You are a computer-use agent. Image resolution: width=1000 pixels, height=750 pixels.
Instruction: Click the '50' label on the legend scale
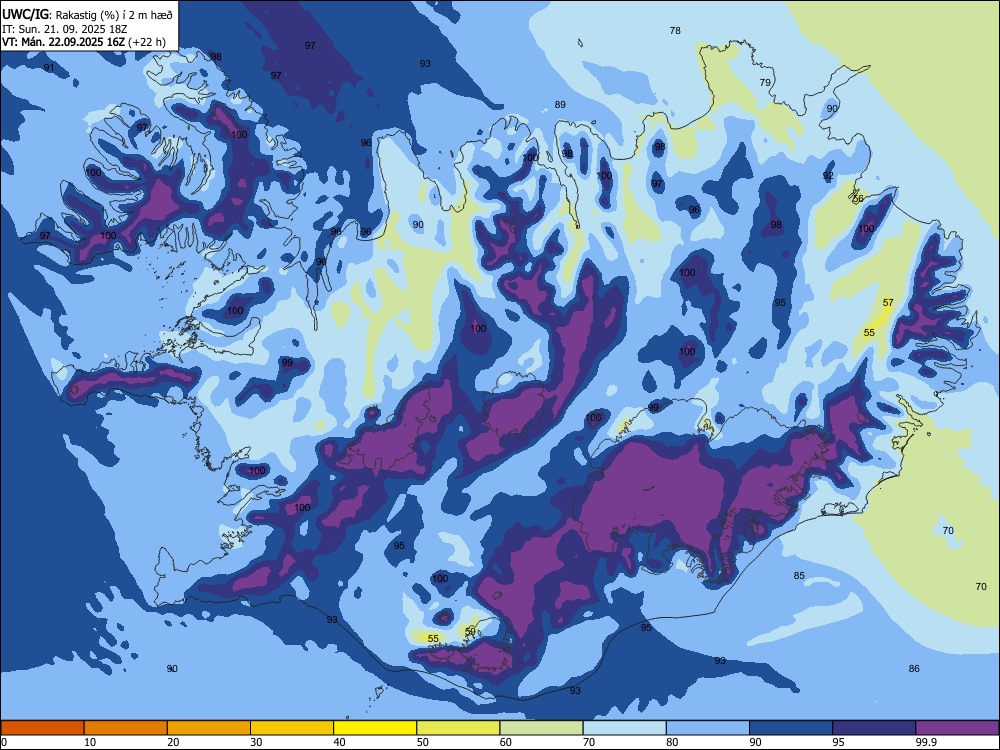[x=423, y=742]
